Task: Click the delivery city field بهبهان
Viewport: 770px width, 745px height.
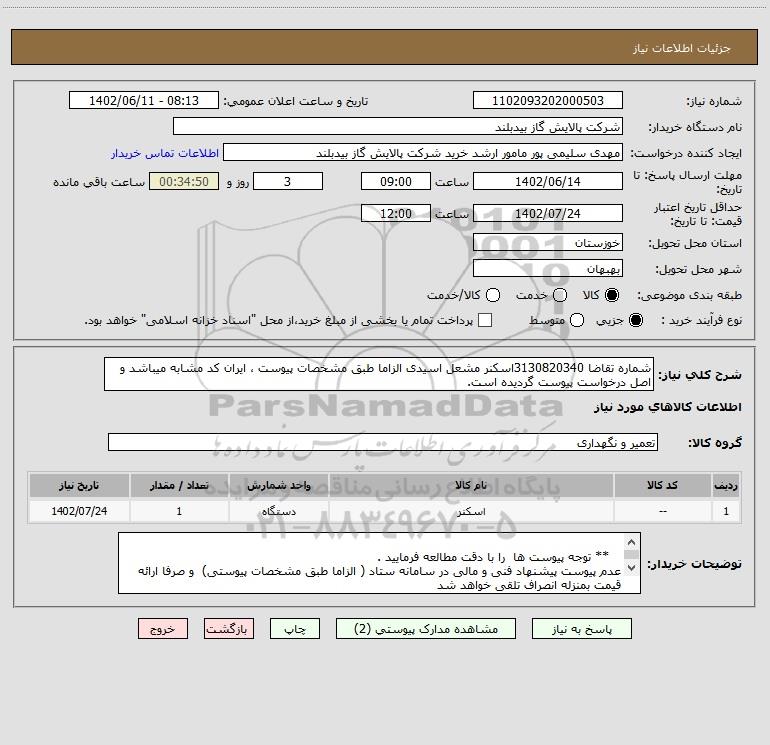Action: click(x=548, y=268)
